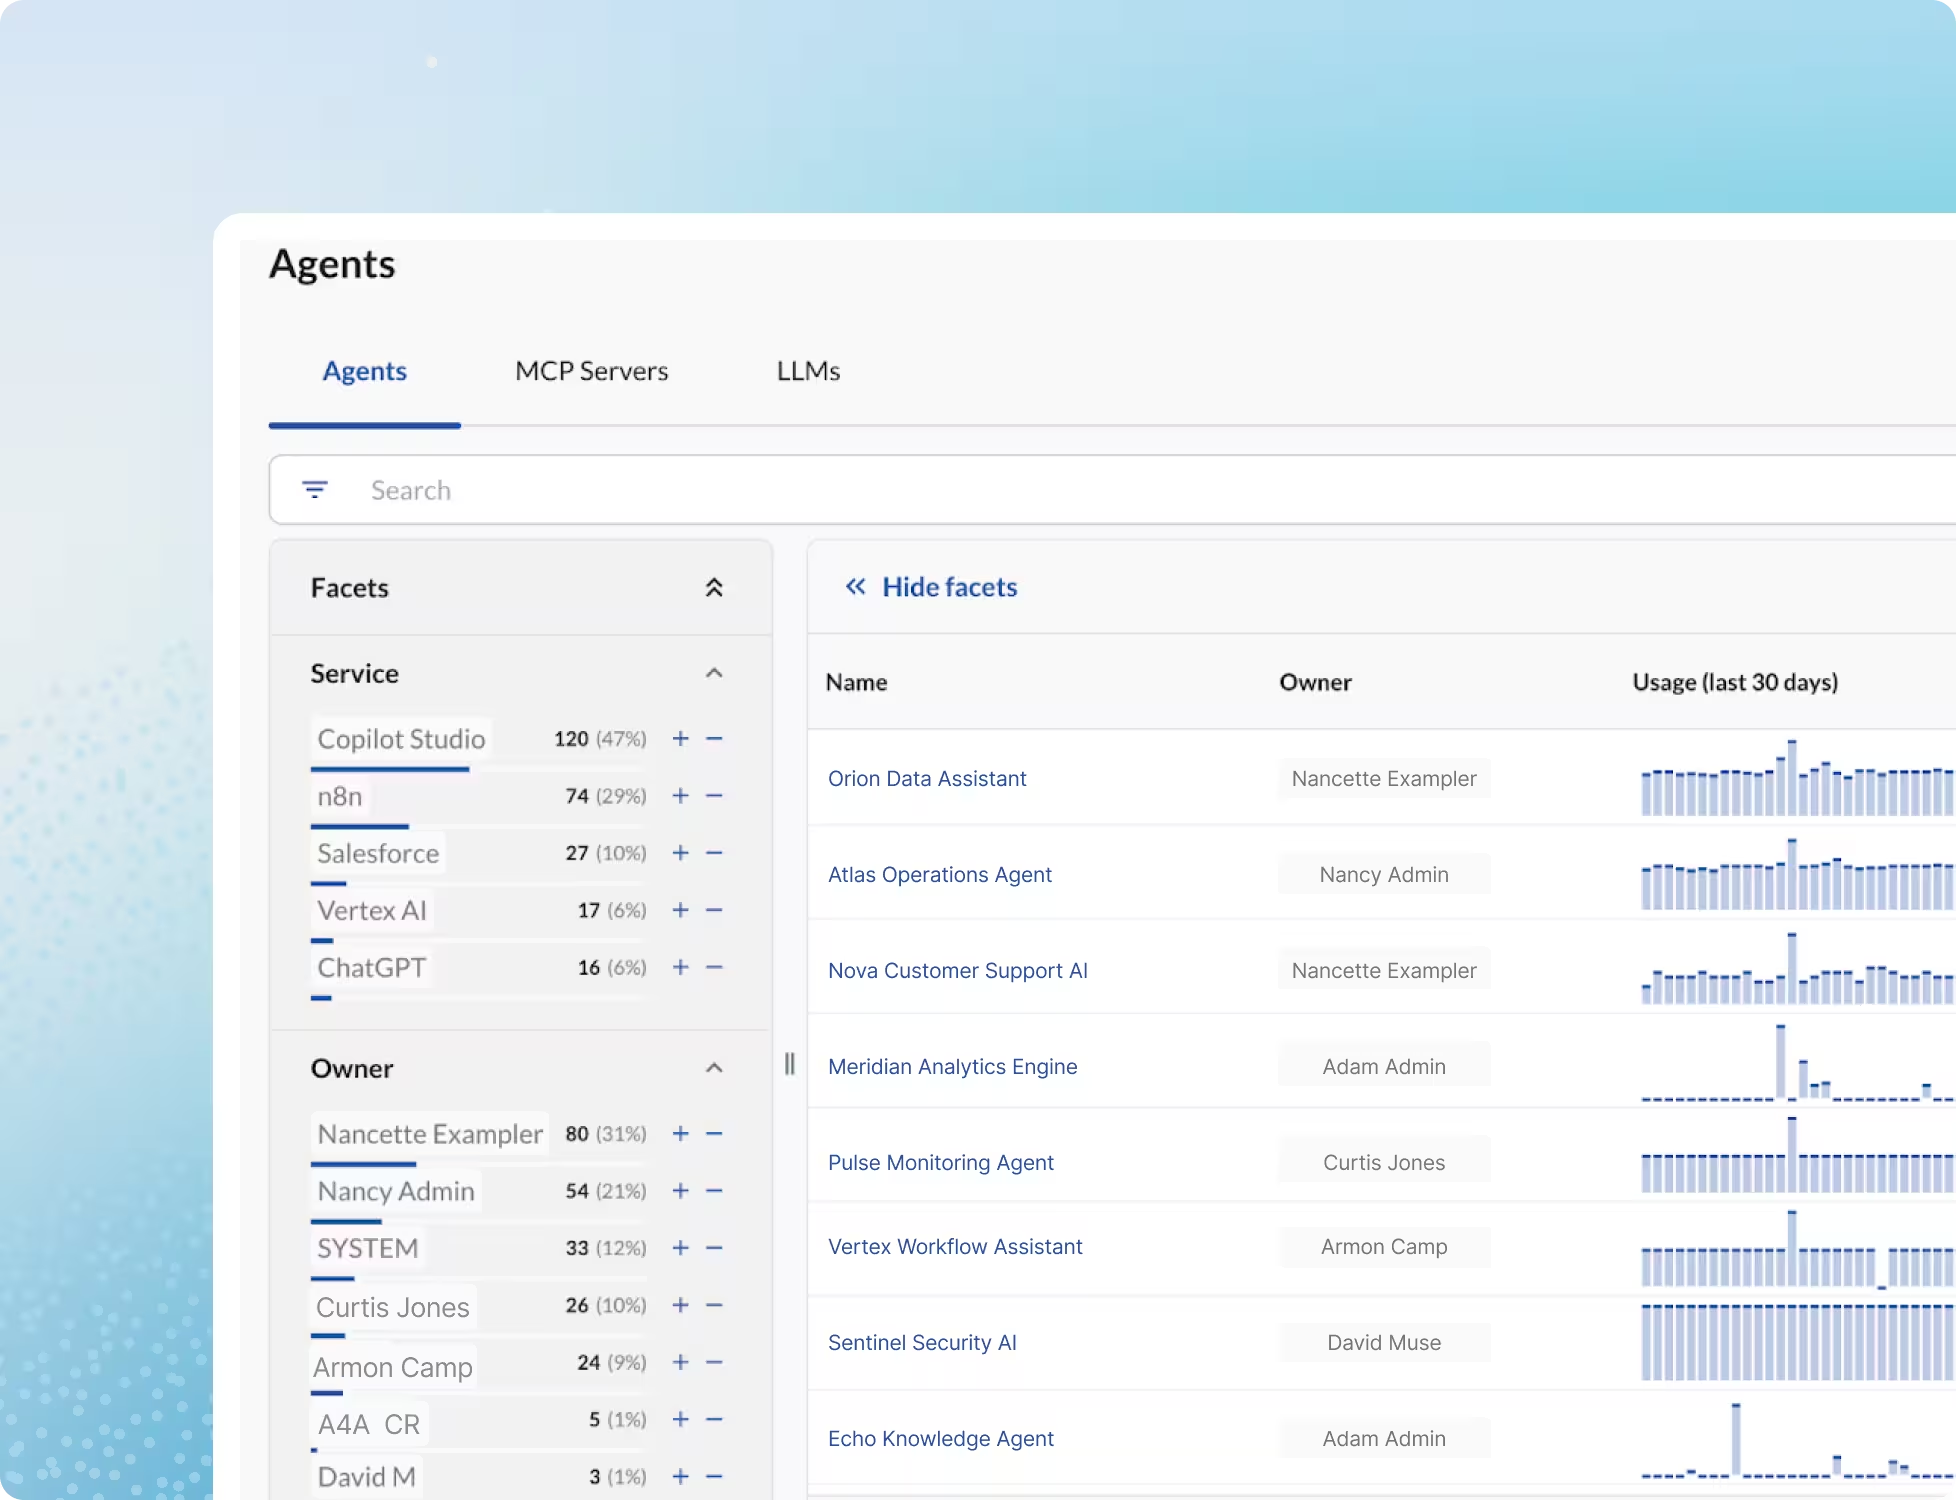Exclude Armon Camp owner facet
The width and height of the screenshot is (1956, 1500).
tap(714, 1362)
